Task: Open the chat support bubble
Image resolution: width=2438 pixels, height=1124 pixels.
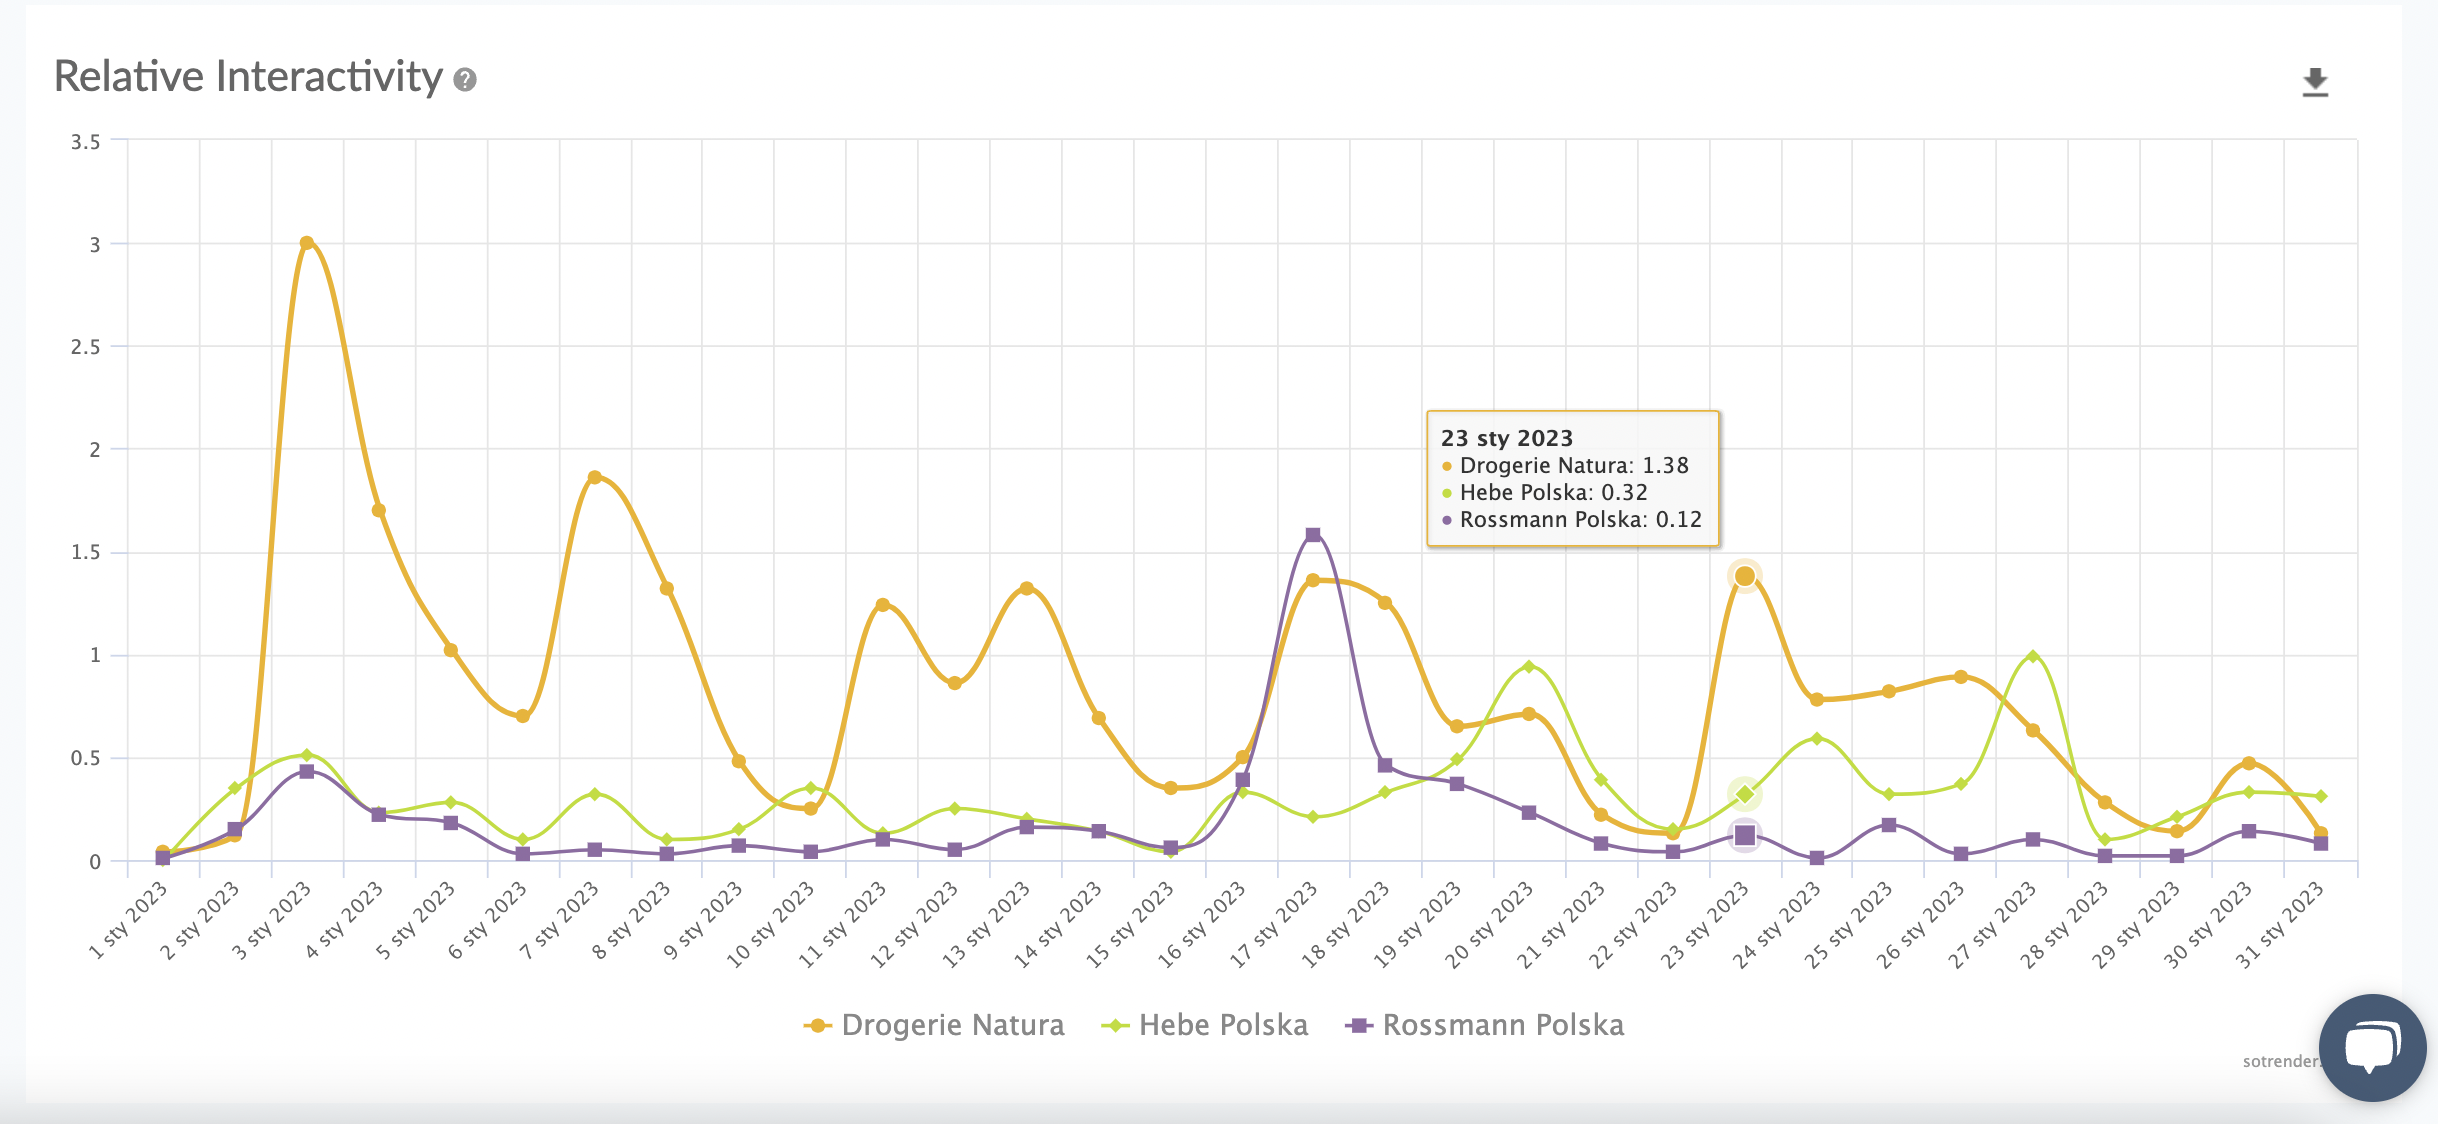Action: tap(2371, 1047)
